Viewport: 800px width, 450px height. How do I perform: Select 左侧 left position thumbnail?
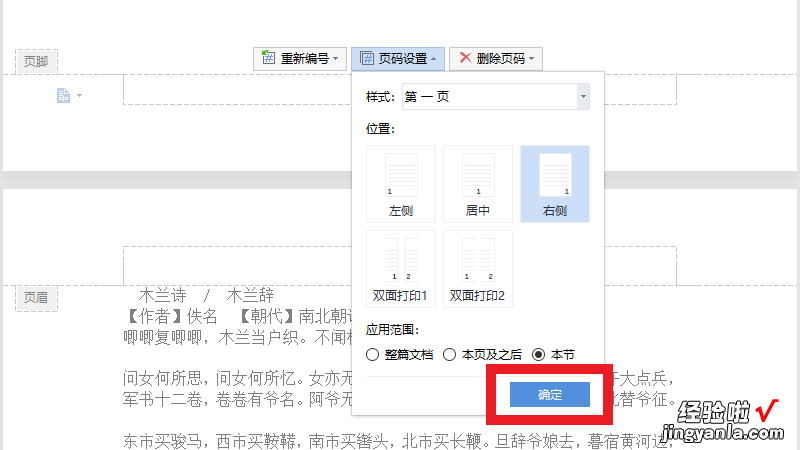pos(401,184)
